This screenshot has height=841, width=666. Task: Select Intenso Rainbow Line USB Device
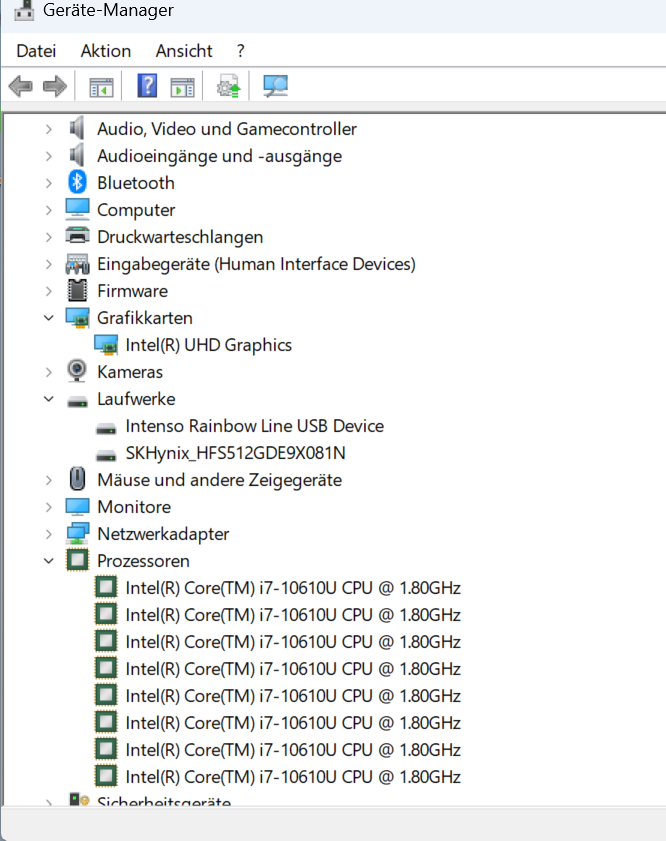[x=255, y=426]
